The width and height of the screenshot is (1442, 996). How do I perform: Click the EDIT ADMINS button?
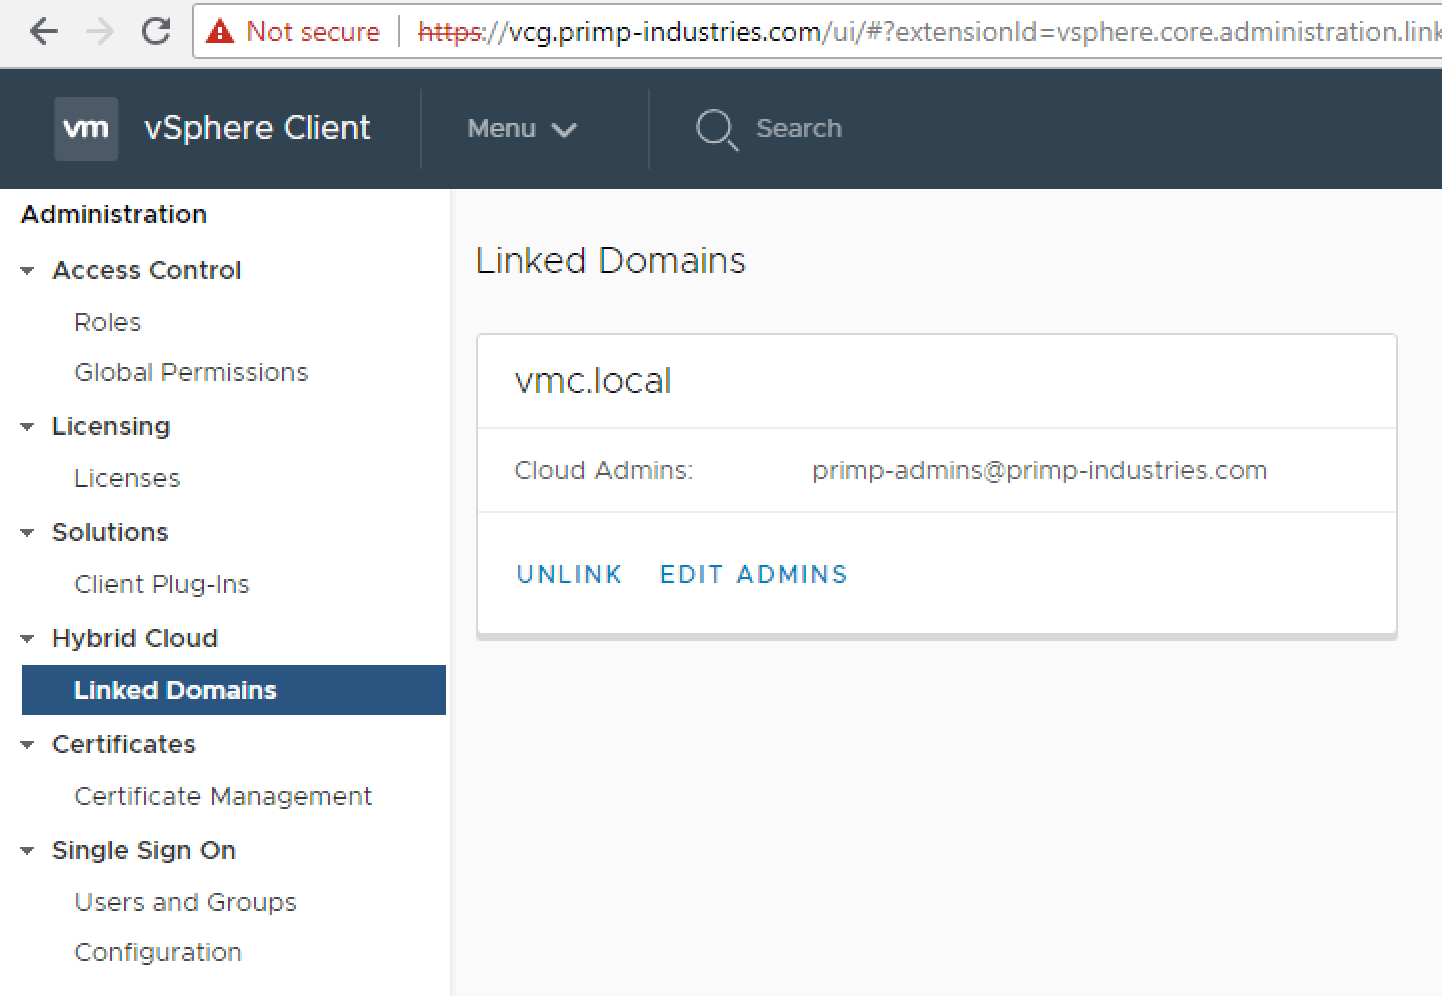(x=754, y=574)
